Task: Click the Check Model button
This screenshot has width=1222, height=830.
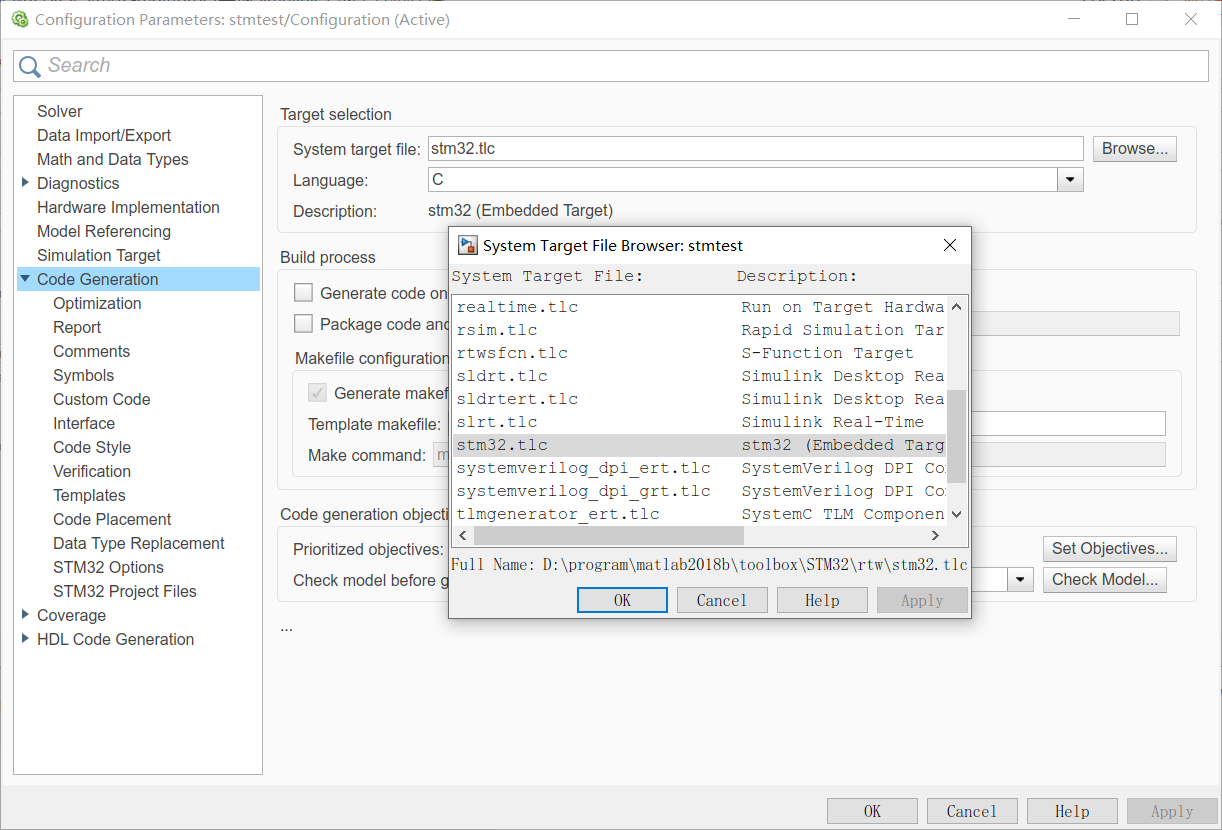Action: [x=1104, y=579]
